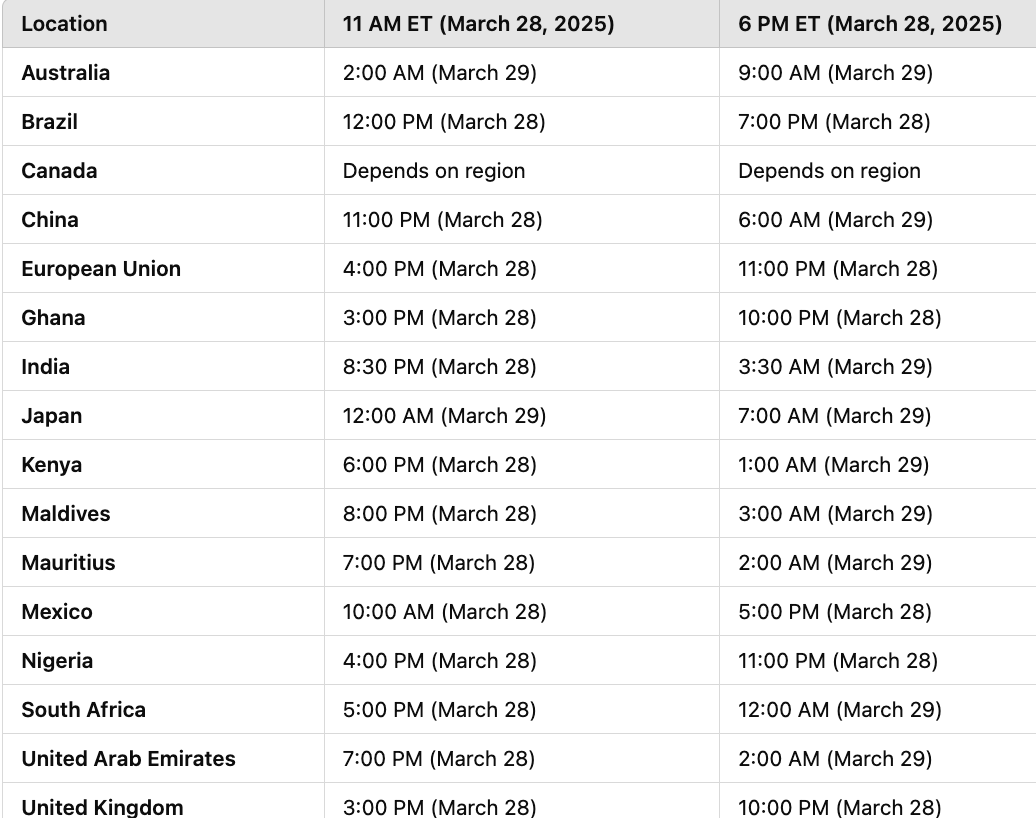Click Mauritius 7:00 PM (March 28) cell
This screenshot has width=1036, height=818.
click(439, 562)
